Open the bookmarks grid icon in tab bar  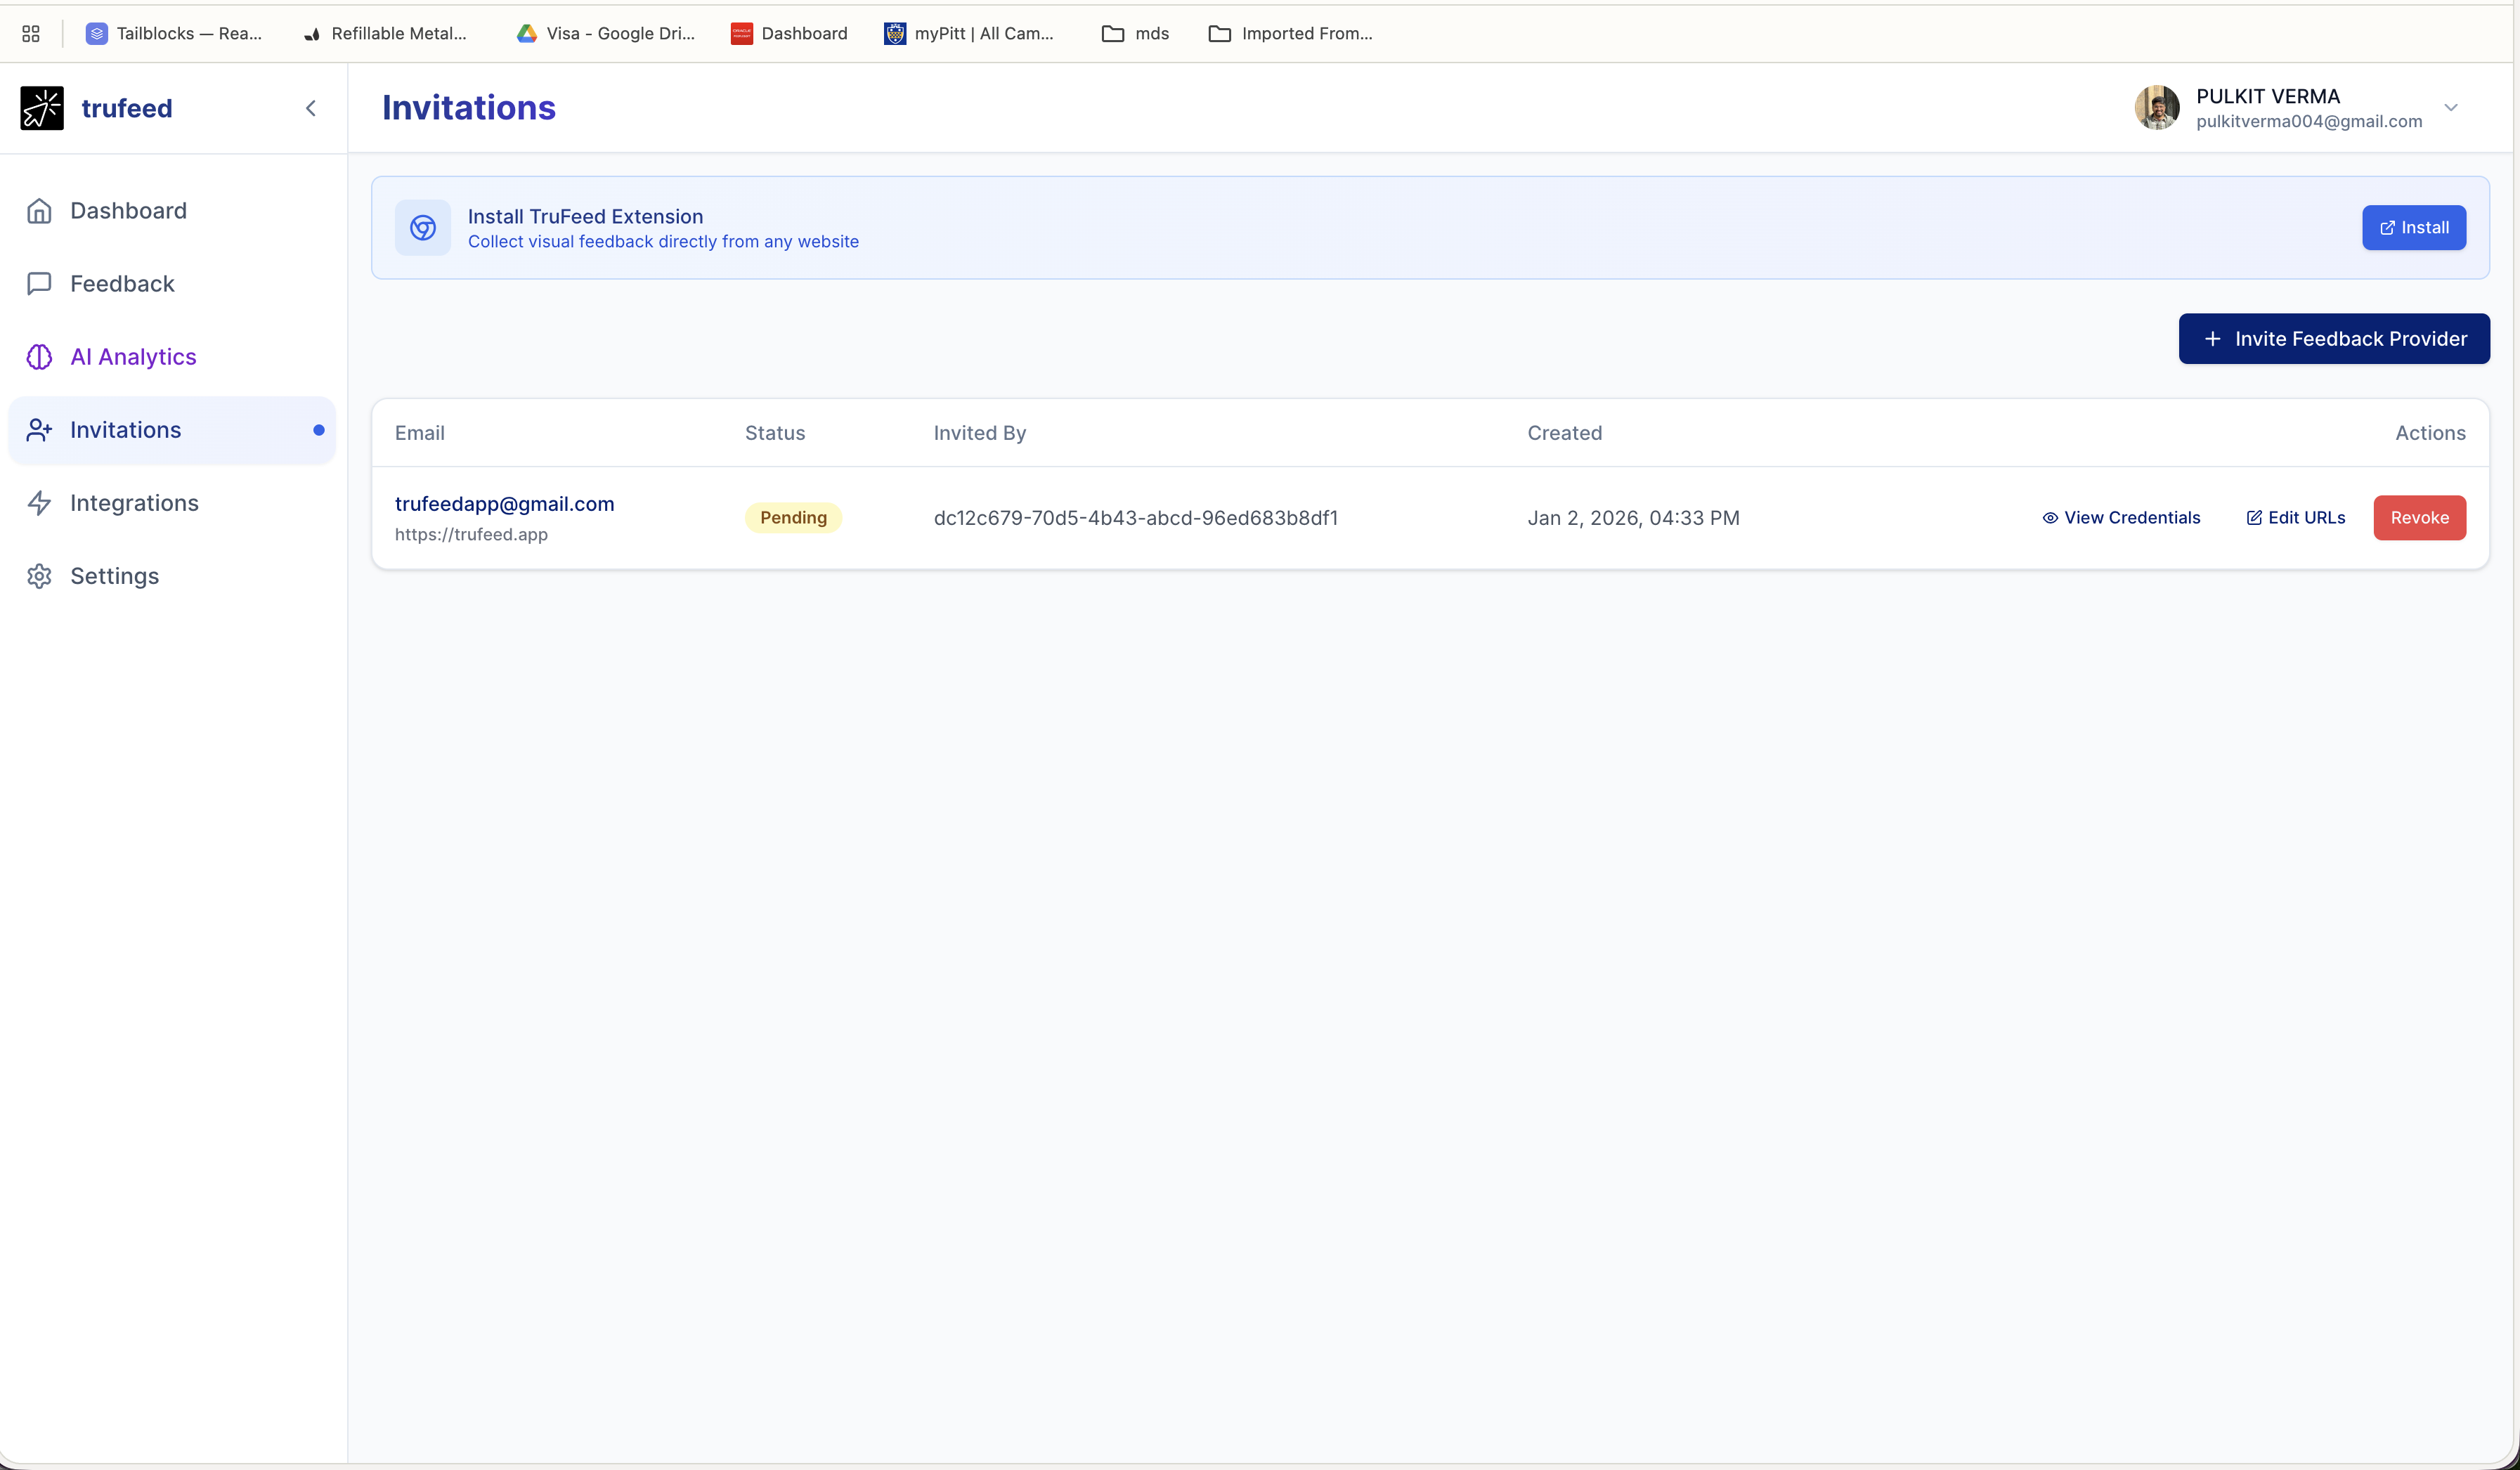30,33
